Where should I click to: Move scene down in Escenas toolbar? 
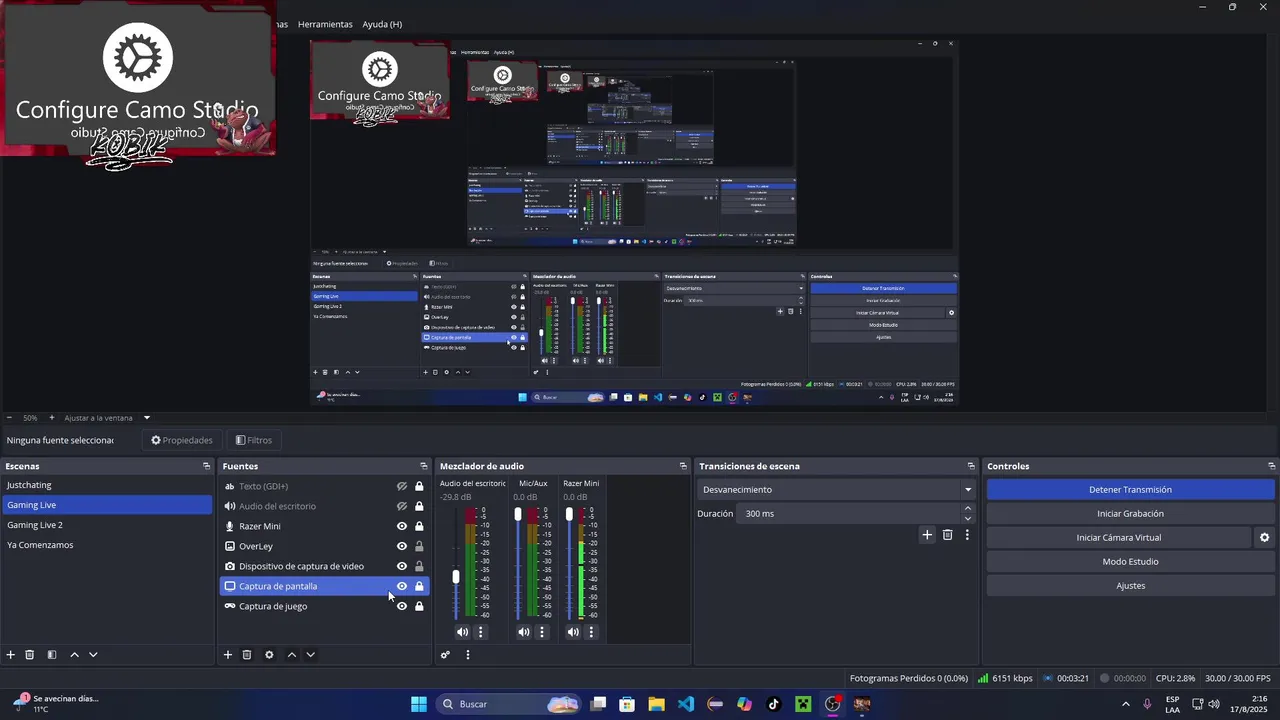(x=93, y=655)
